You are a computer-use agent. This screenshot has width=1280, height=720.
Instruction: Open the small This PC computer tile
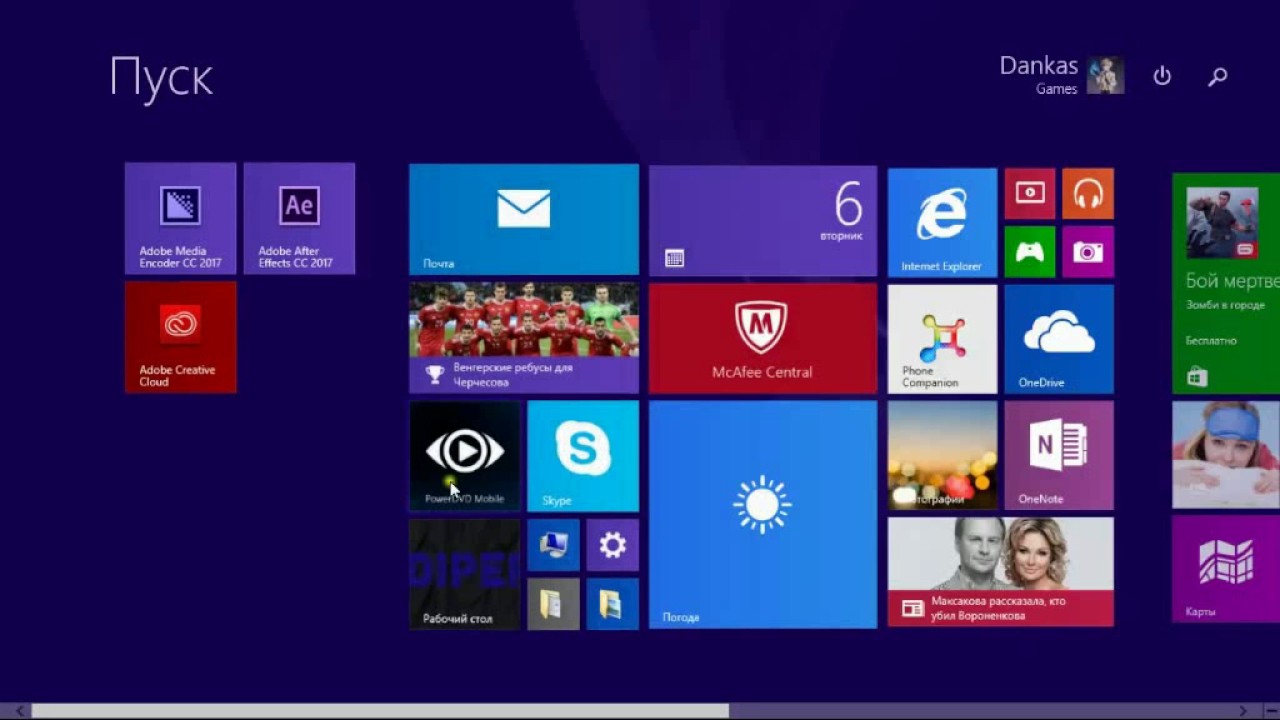click(x=553, y=545)
